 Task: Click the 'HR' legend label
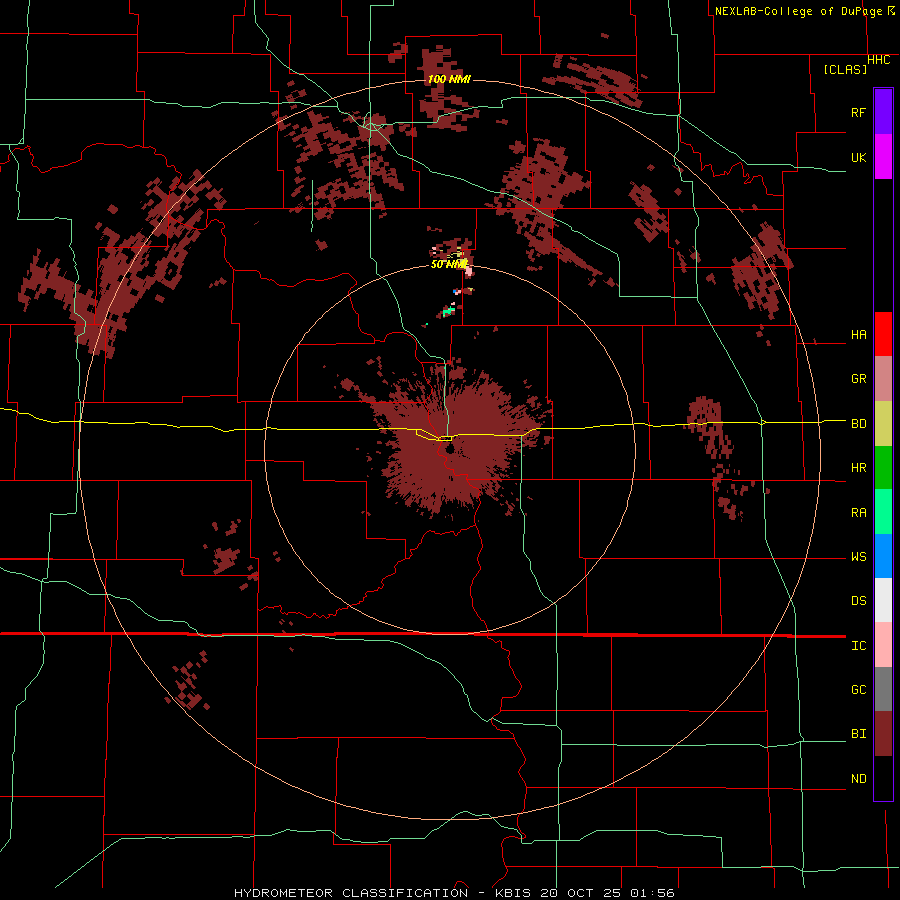tap(858, 468)
